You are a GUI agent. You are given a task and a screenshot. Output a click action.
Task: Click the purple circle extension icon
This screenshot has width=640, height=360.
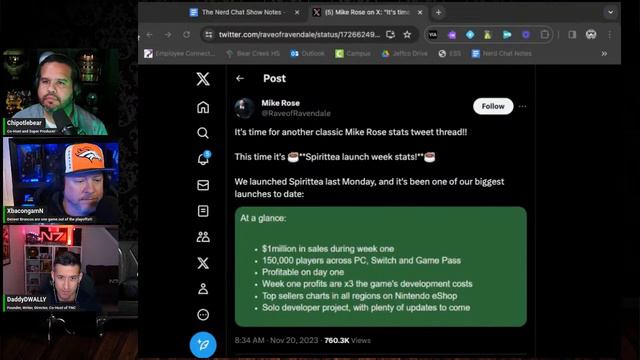[526, 35]
